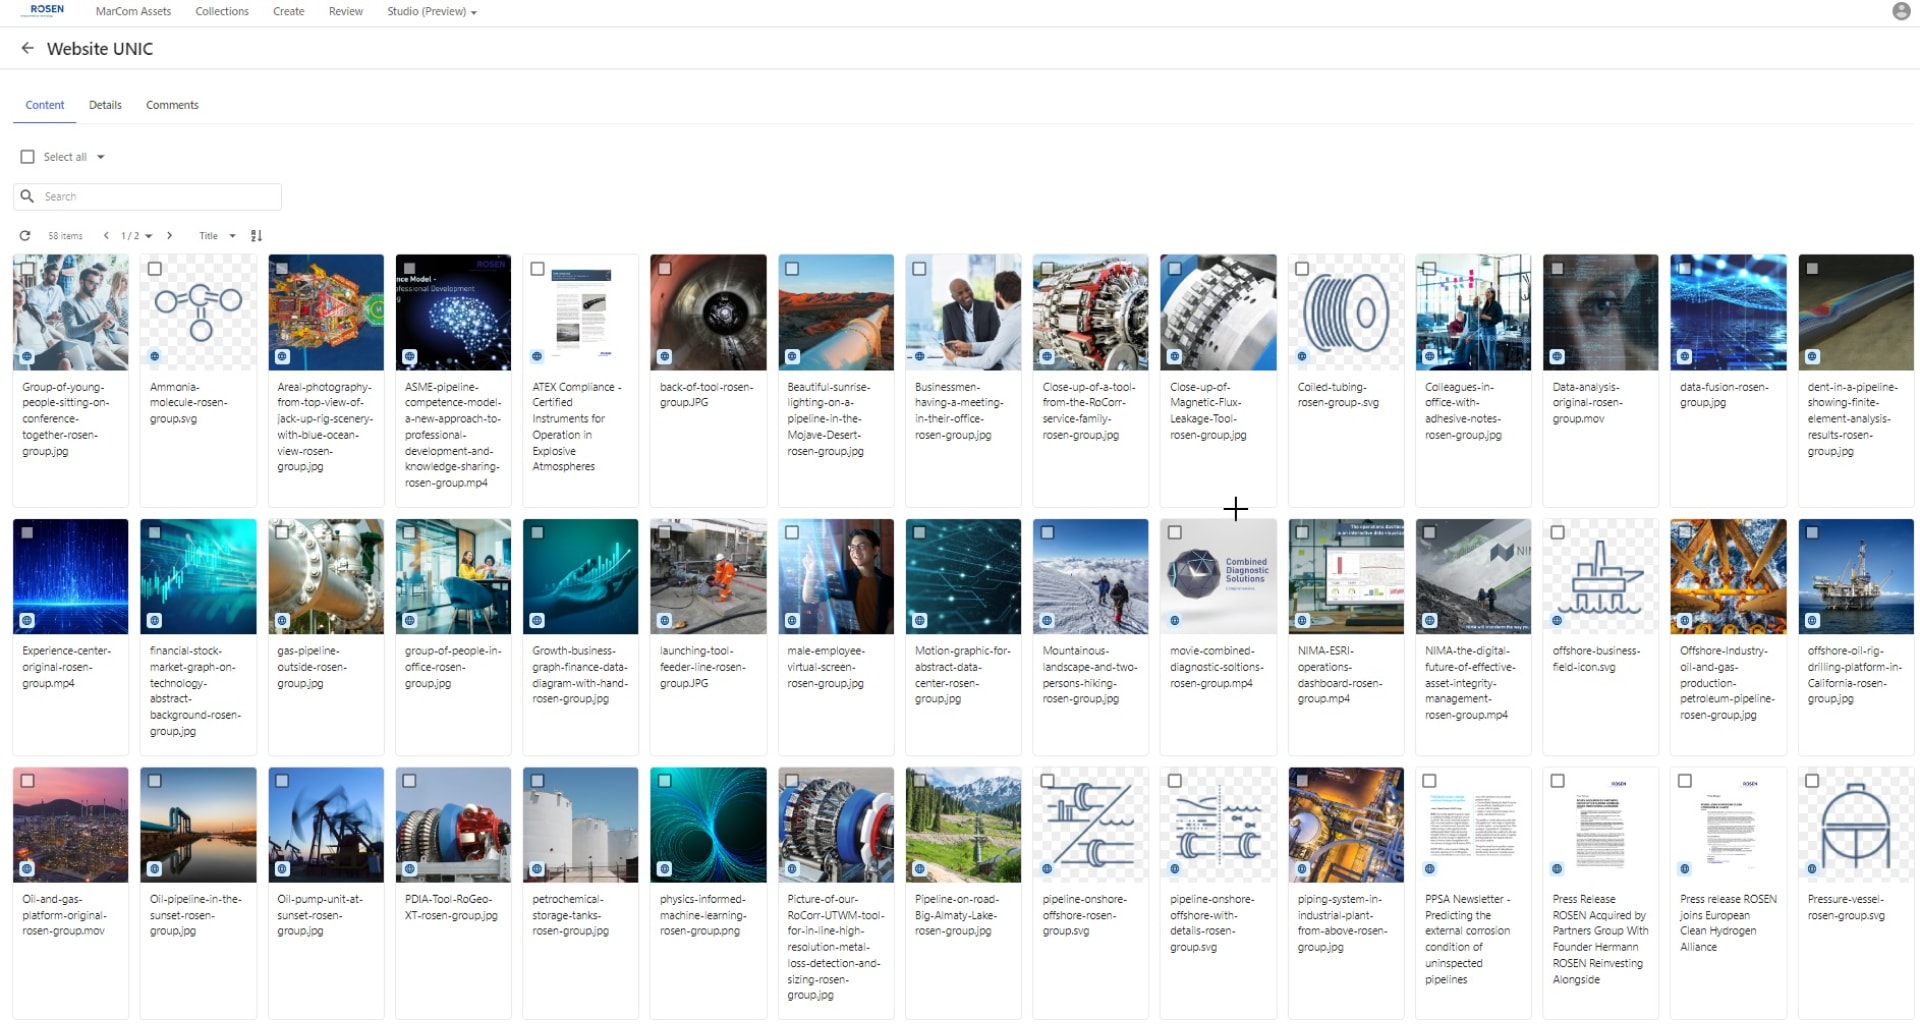Click the ROSEN logo

pos(43,10)
